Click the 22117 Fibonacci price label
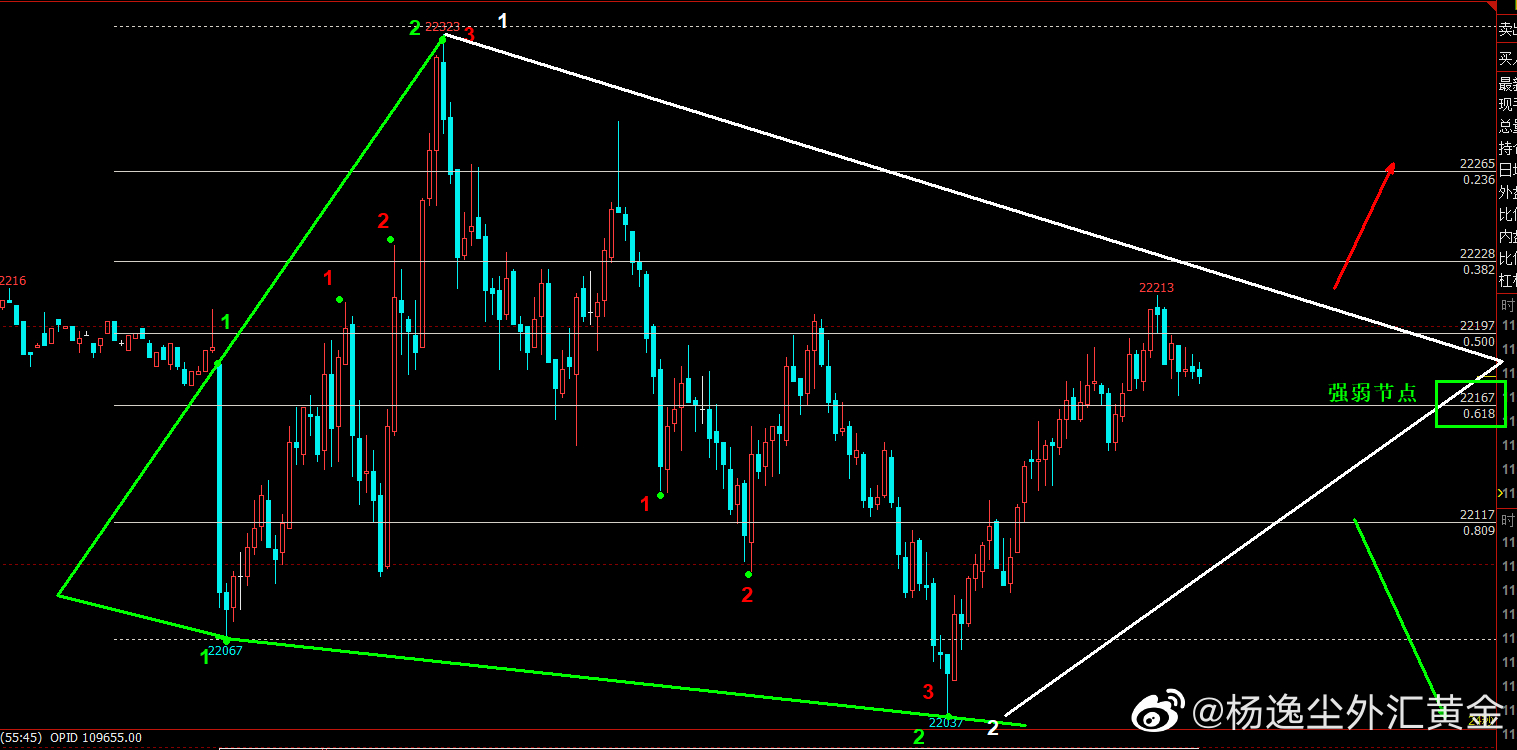 (1477, 515)
